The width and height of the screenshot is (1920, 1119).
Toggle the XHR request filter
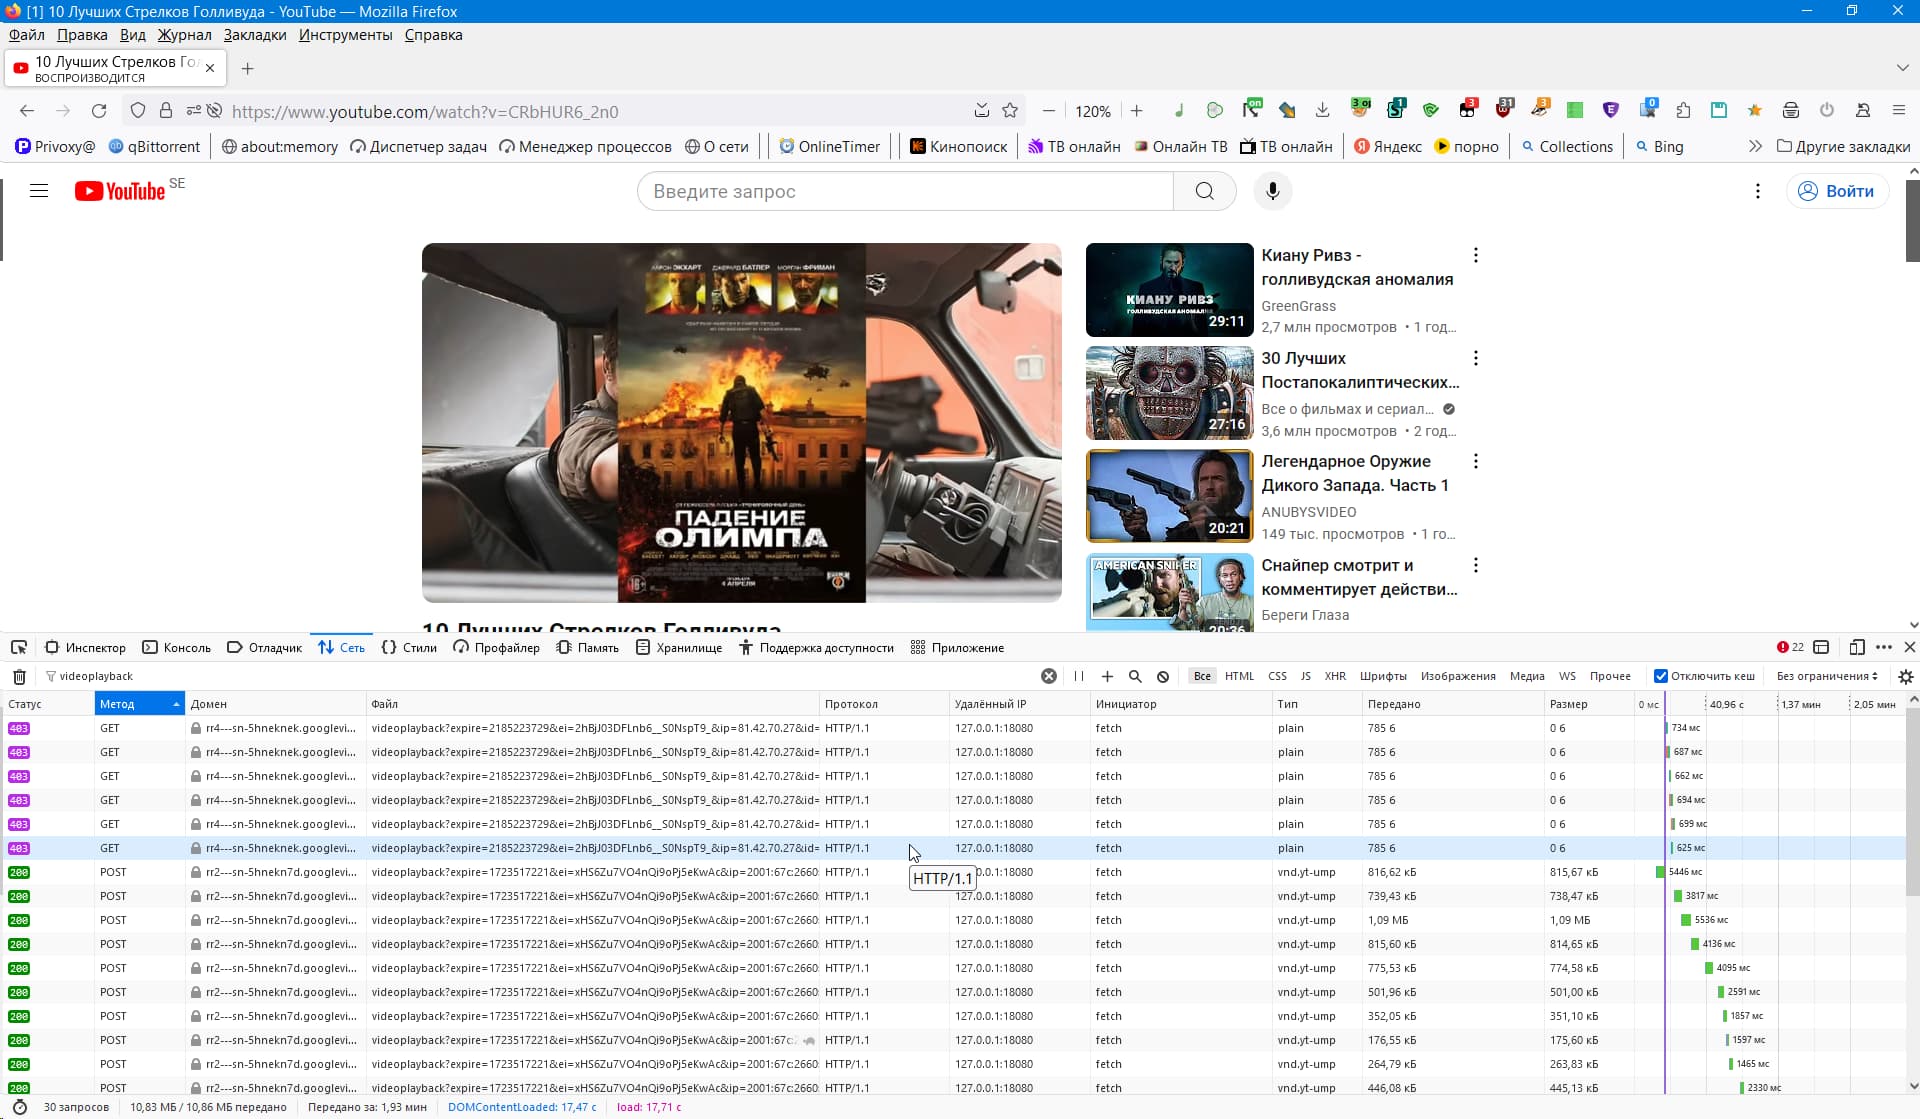tap(1335, 676)
